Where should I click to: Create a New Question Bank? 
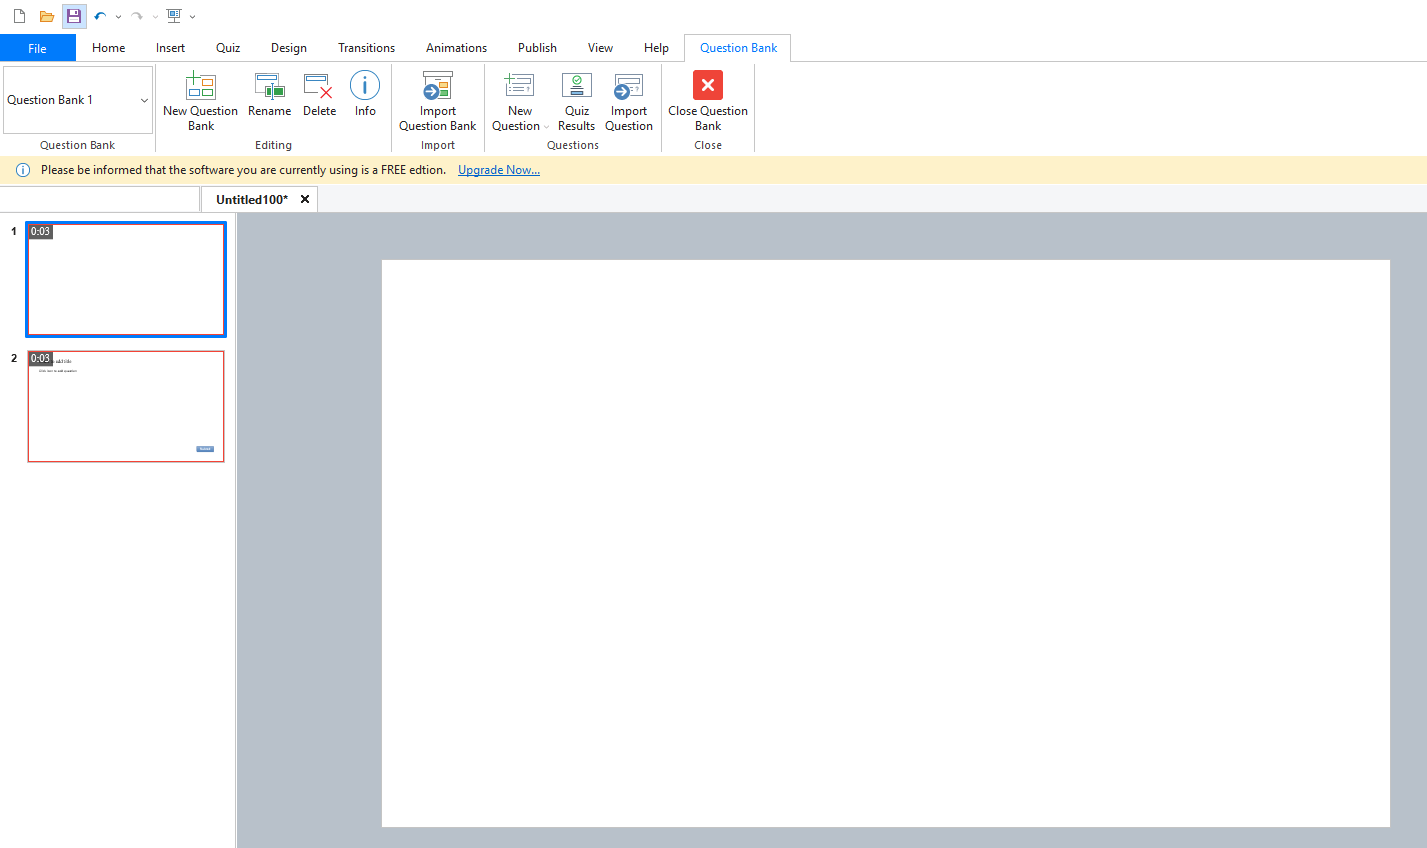click(201, 101)
